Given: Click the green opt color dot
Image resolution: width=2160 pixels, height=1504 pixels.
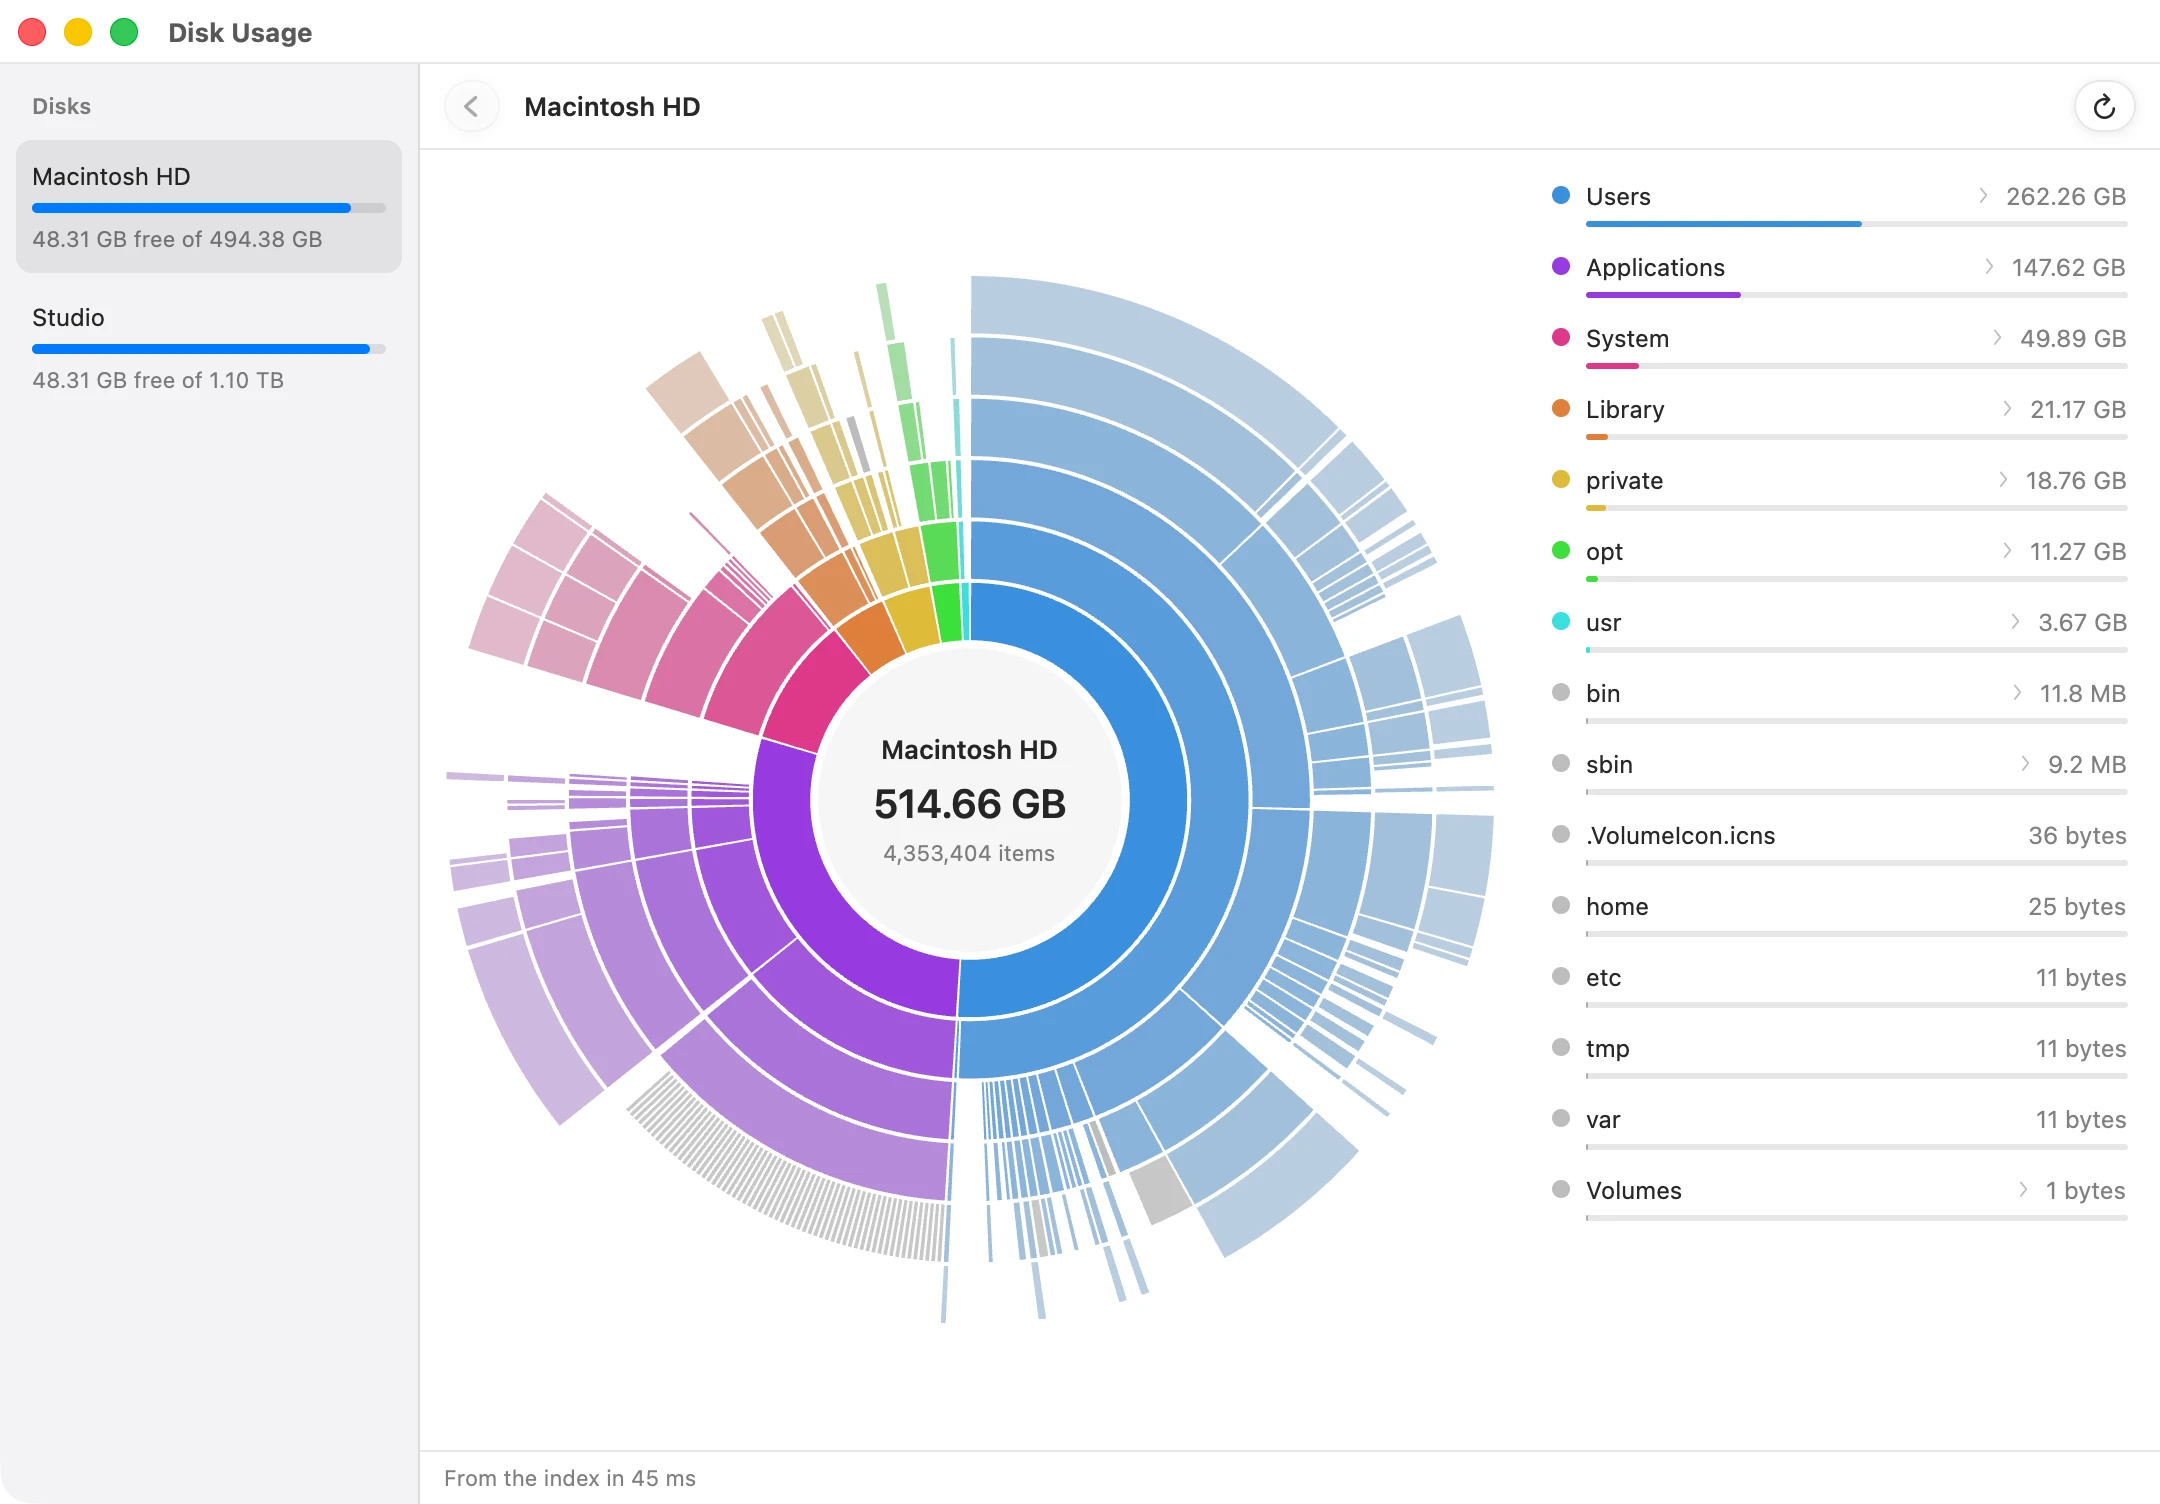Looking at the screenshot, I should coord(1561,550).
